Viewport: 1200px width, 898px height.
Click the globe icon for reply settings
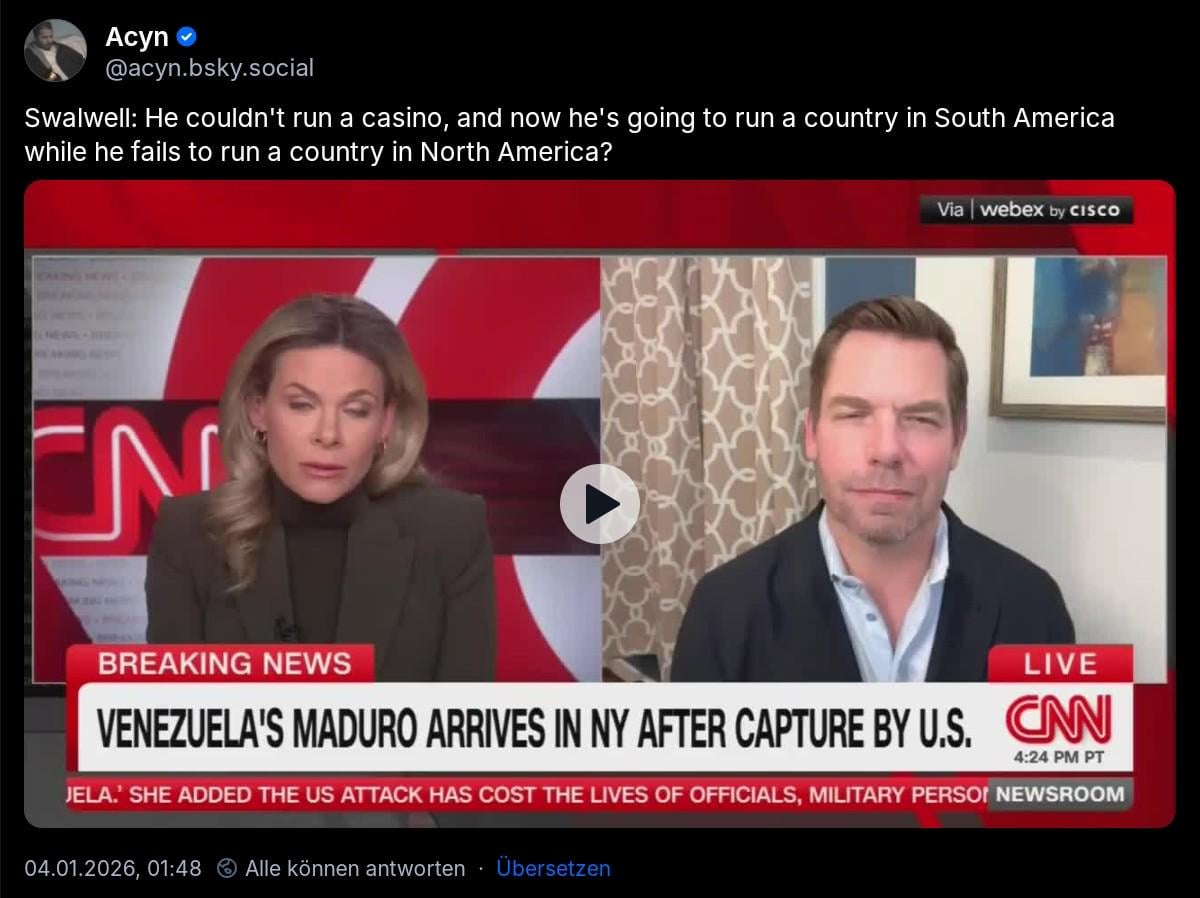coord(227,868)
